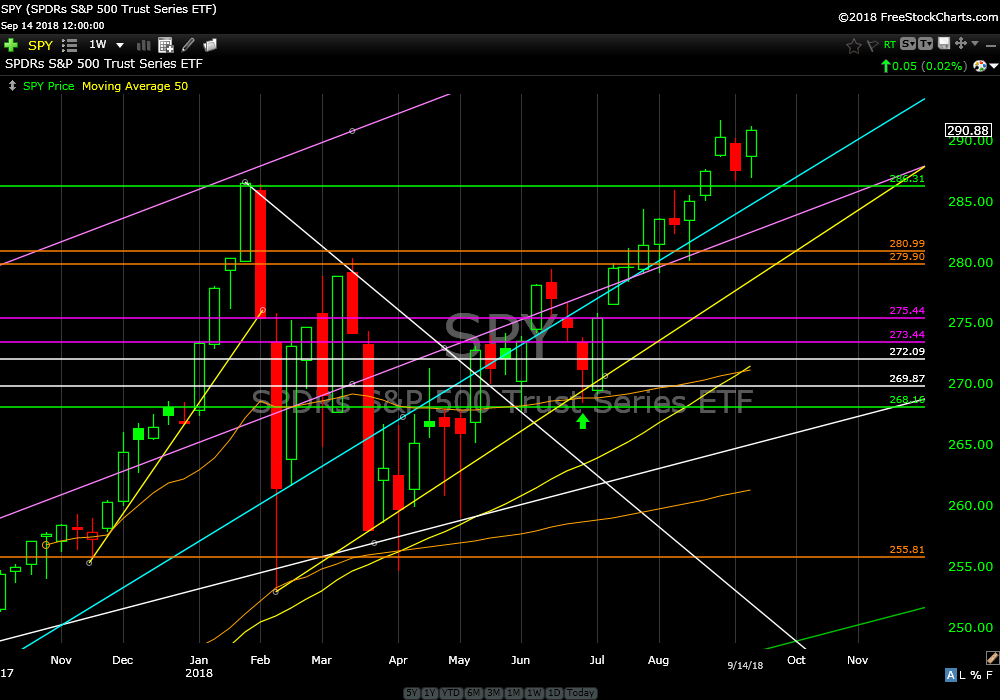The image size is (1000, 700).
Task: Open the watchlist icon next to SPY
Action: (x=70, y=45)
